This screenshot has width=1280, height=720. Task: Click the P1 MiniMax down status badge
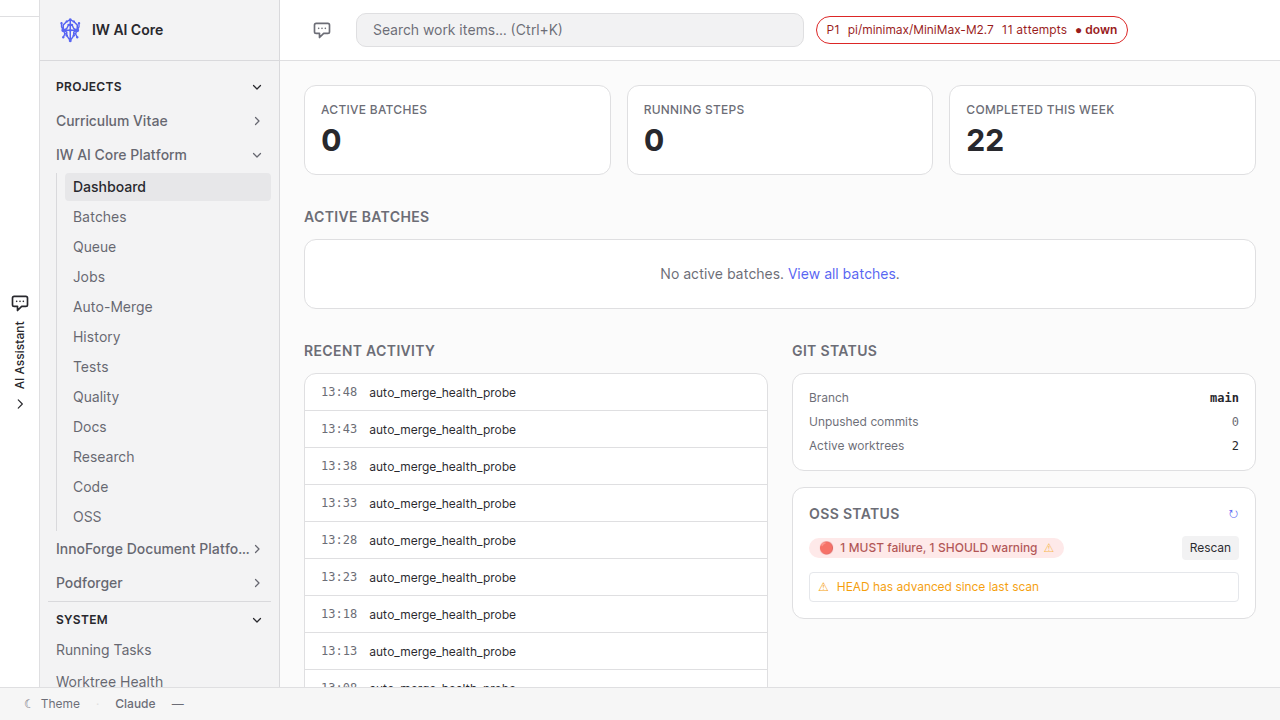[972, 30]
